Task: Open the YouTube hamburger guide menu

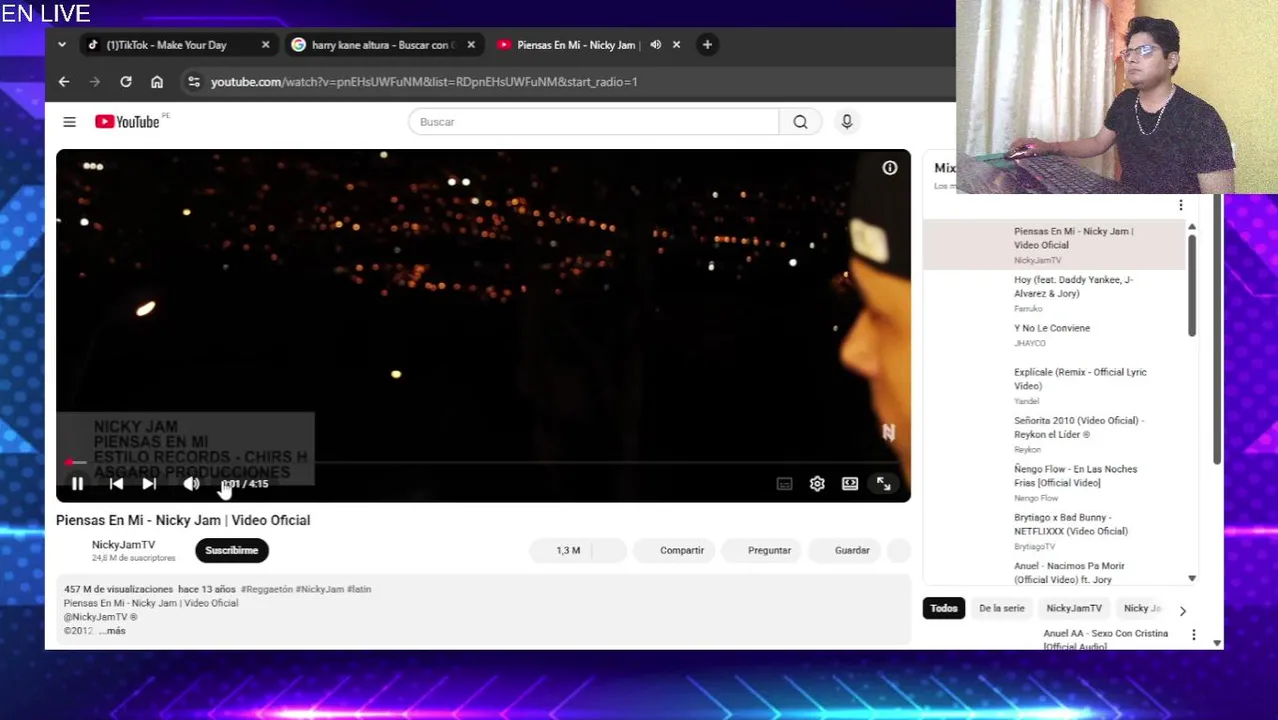Action: [69, 122]
